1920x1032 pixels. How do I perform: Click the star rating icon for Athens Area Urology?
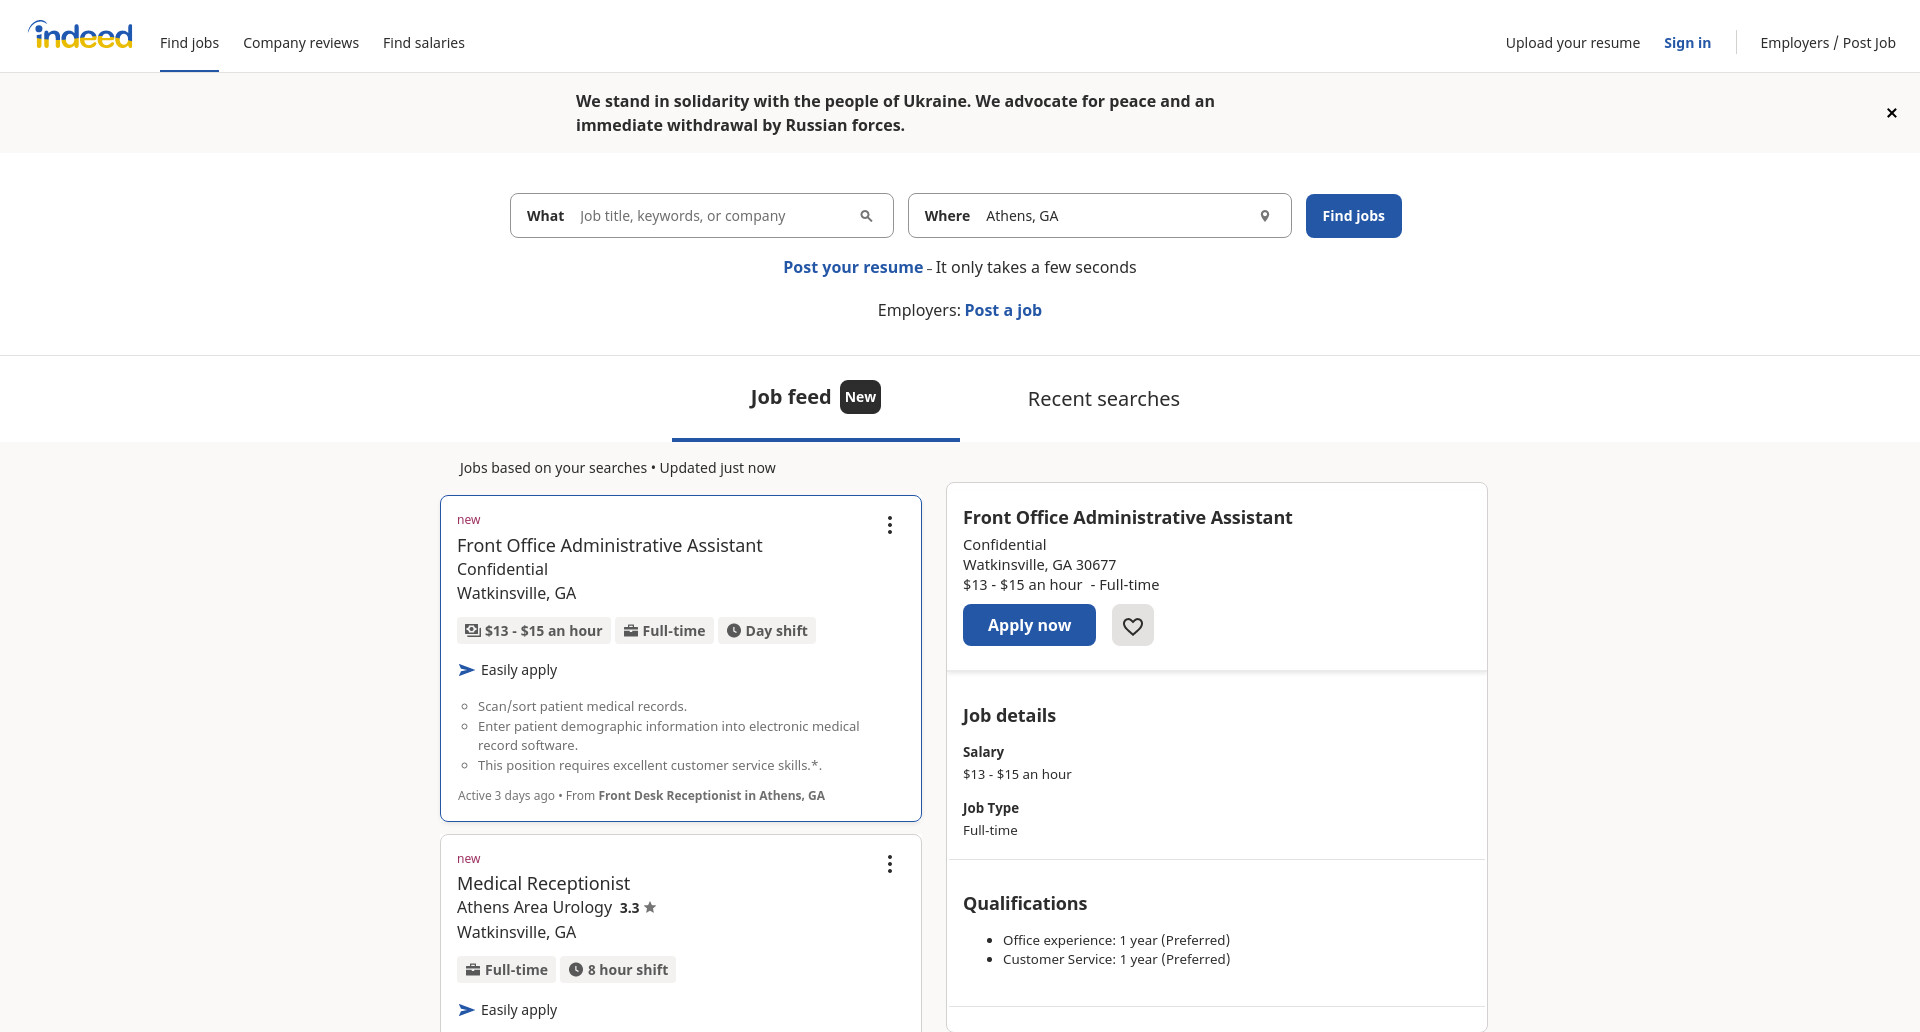tap(650, 908)
